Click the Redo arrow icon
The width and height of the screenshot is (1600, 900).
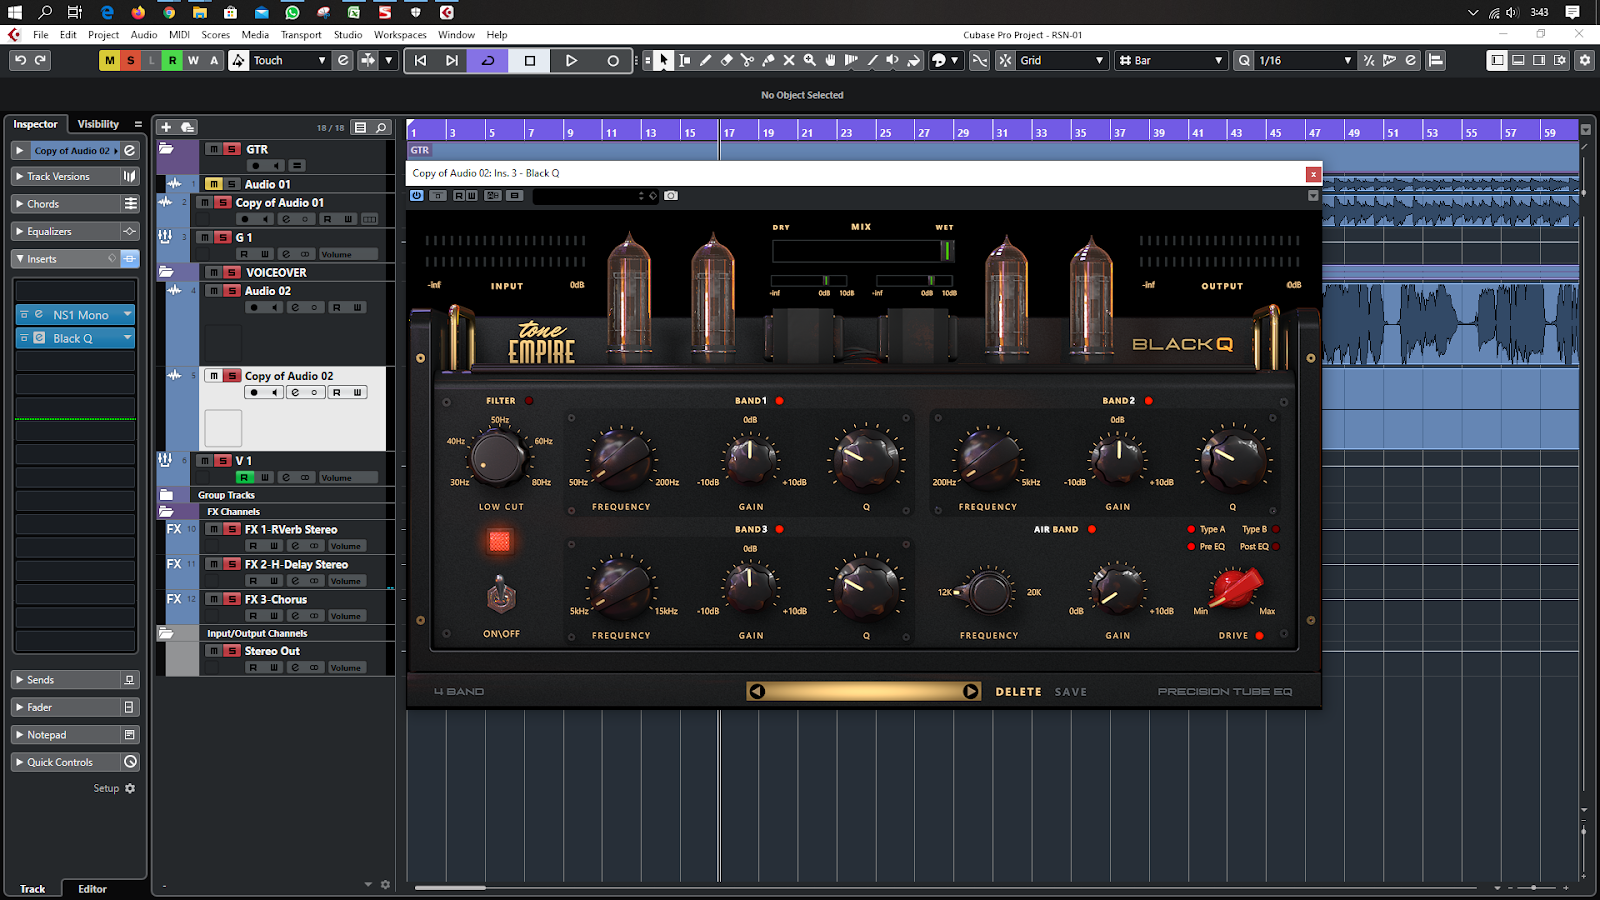tap(41, 60)
